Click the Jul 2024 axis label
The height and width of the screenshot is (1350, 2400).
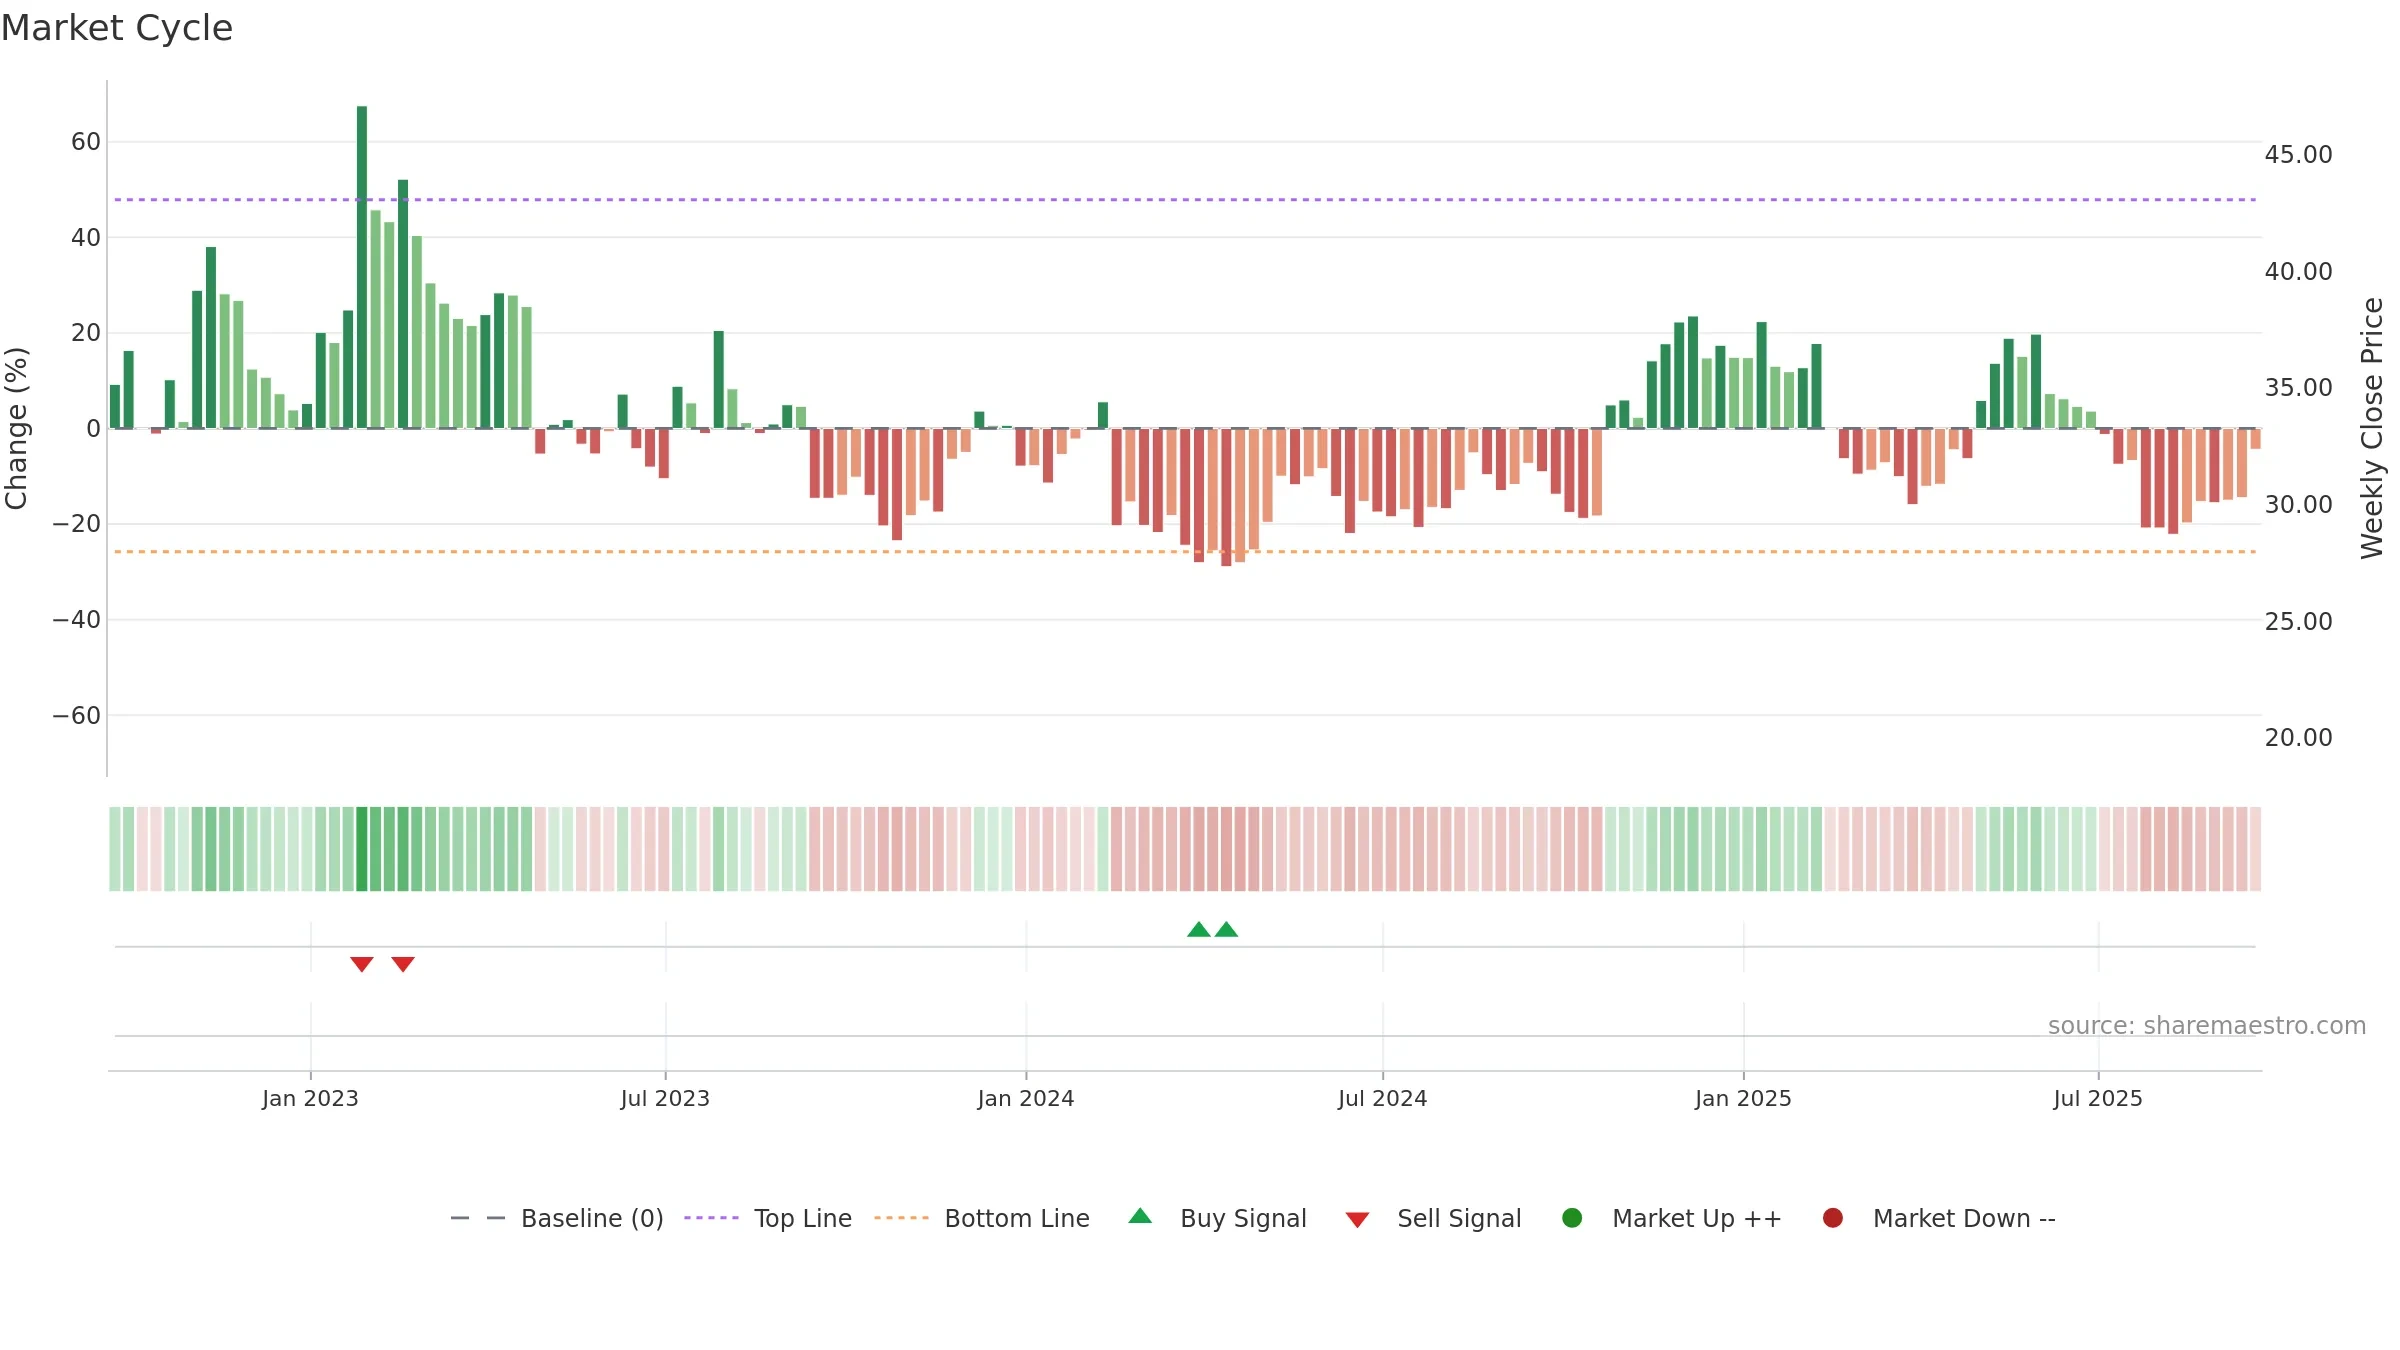coord(1383,1098)
